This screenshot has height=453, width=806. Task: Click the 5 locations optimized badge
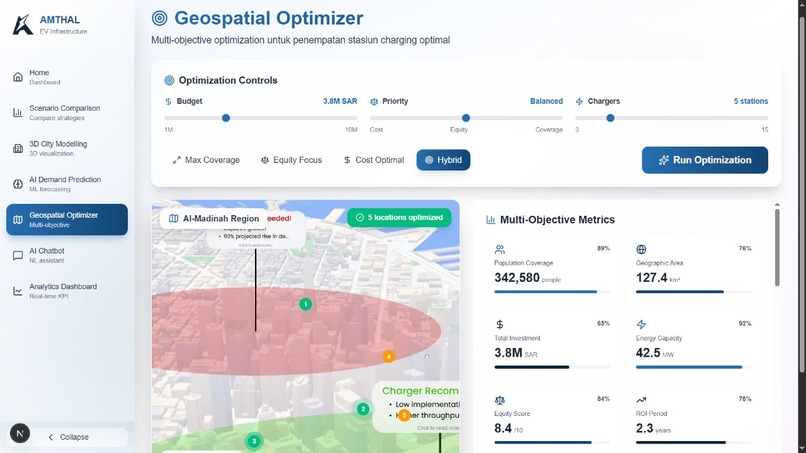[399, 218]
